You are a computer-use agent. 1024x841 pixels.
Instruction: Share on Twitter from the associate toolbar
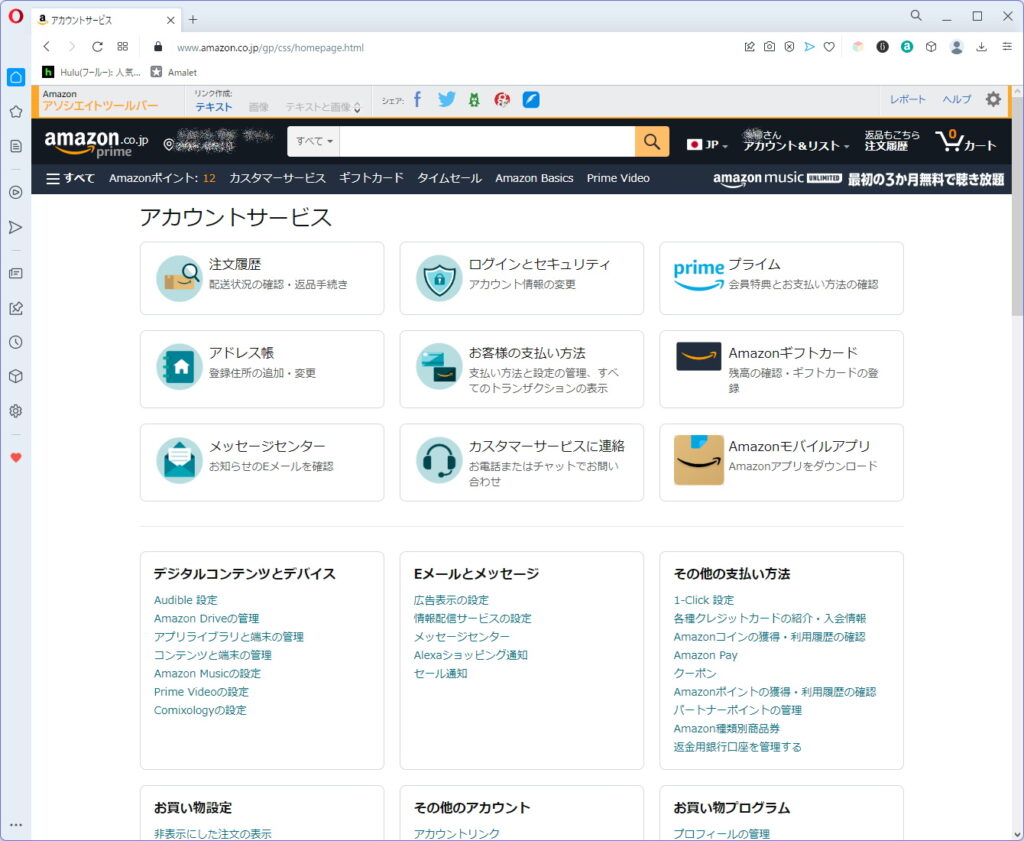(447, 99)
